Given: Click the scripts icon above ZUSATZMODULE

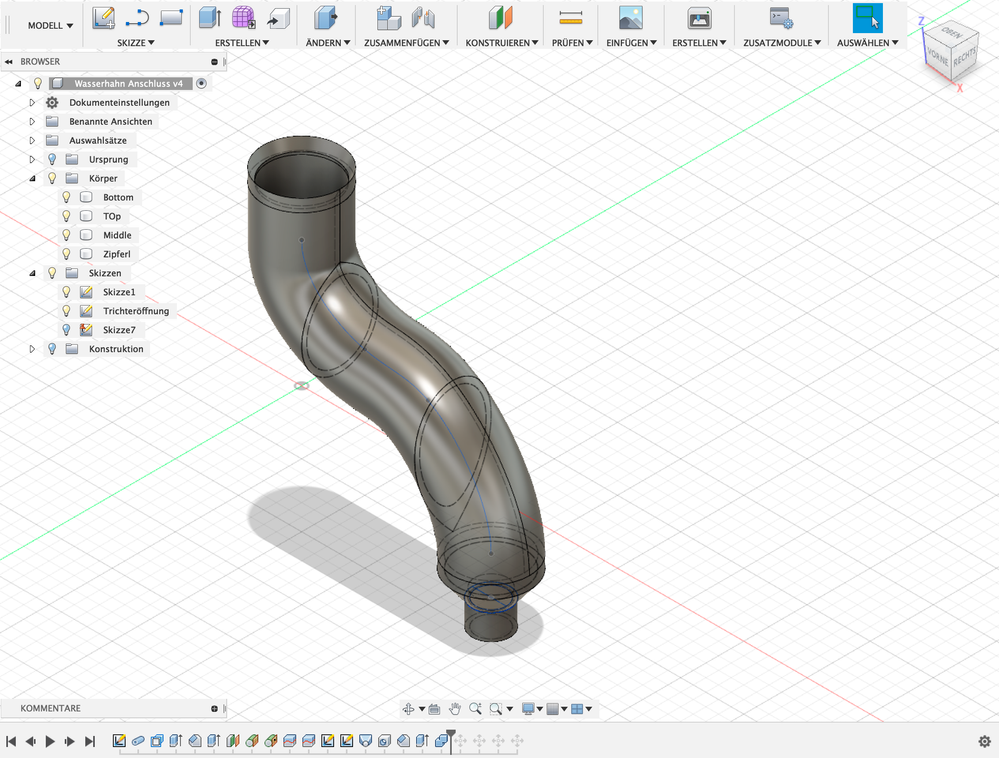Looking at the screenshot, I should coord(781,18).
